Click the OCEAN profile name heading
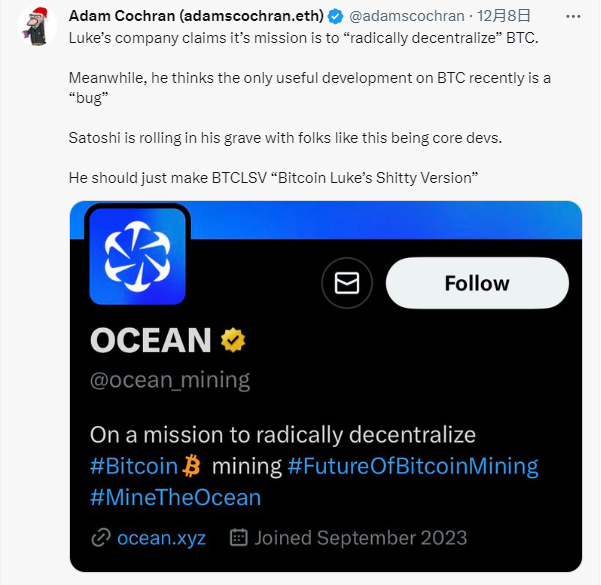 tap(150, 341)
